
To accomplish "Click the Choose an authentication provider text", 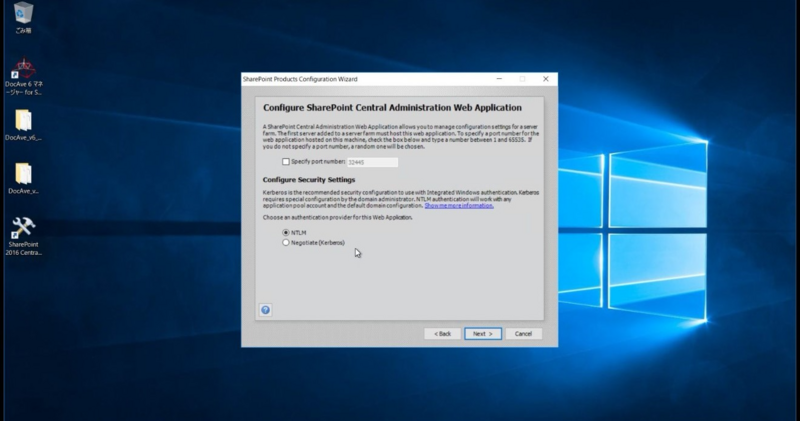I will coord(337,217).
